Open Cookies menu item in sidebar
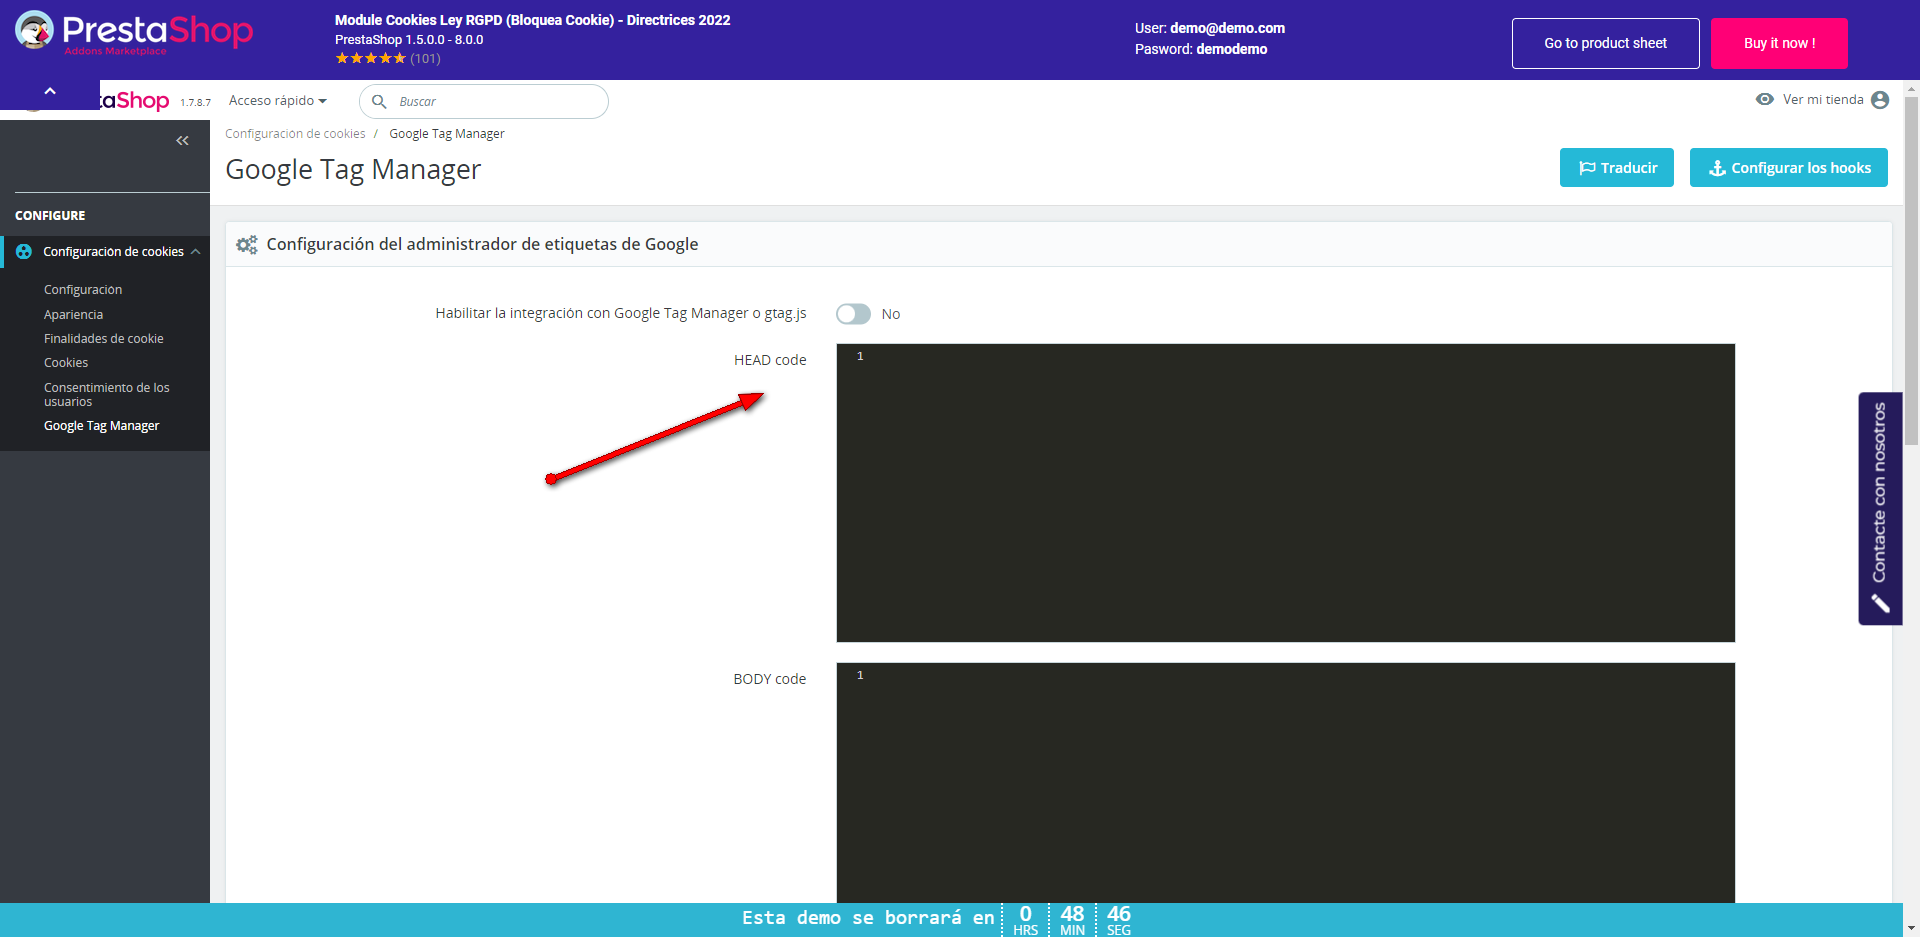This screenshot has height=937, width=1920. click(66, 363)
